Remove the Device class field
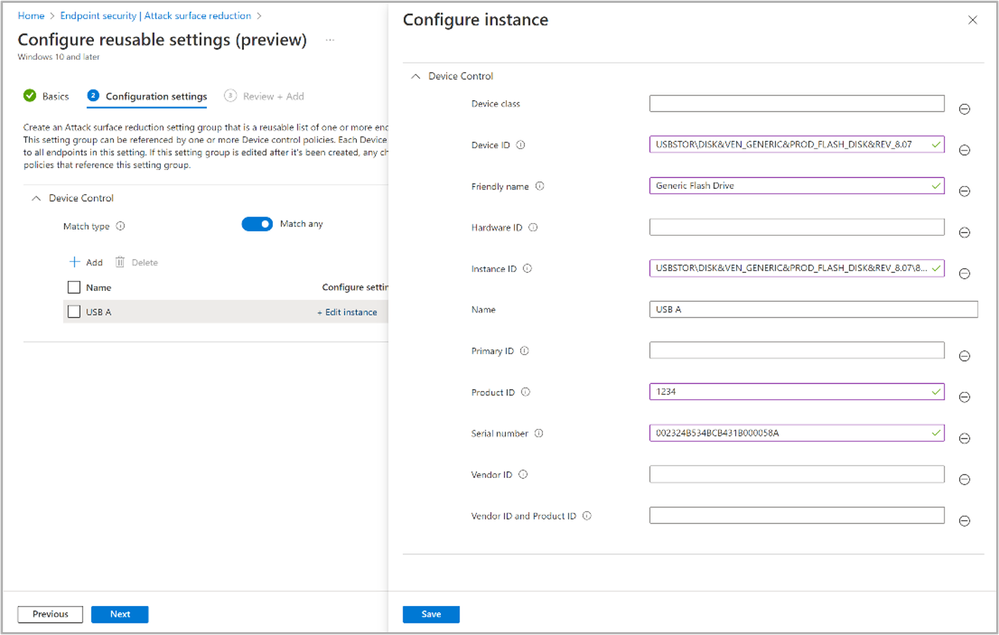The height and width of the screenshot is (635, 999). click(x=964, y=109)
